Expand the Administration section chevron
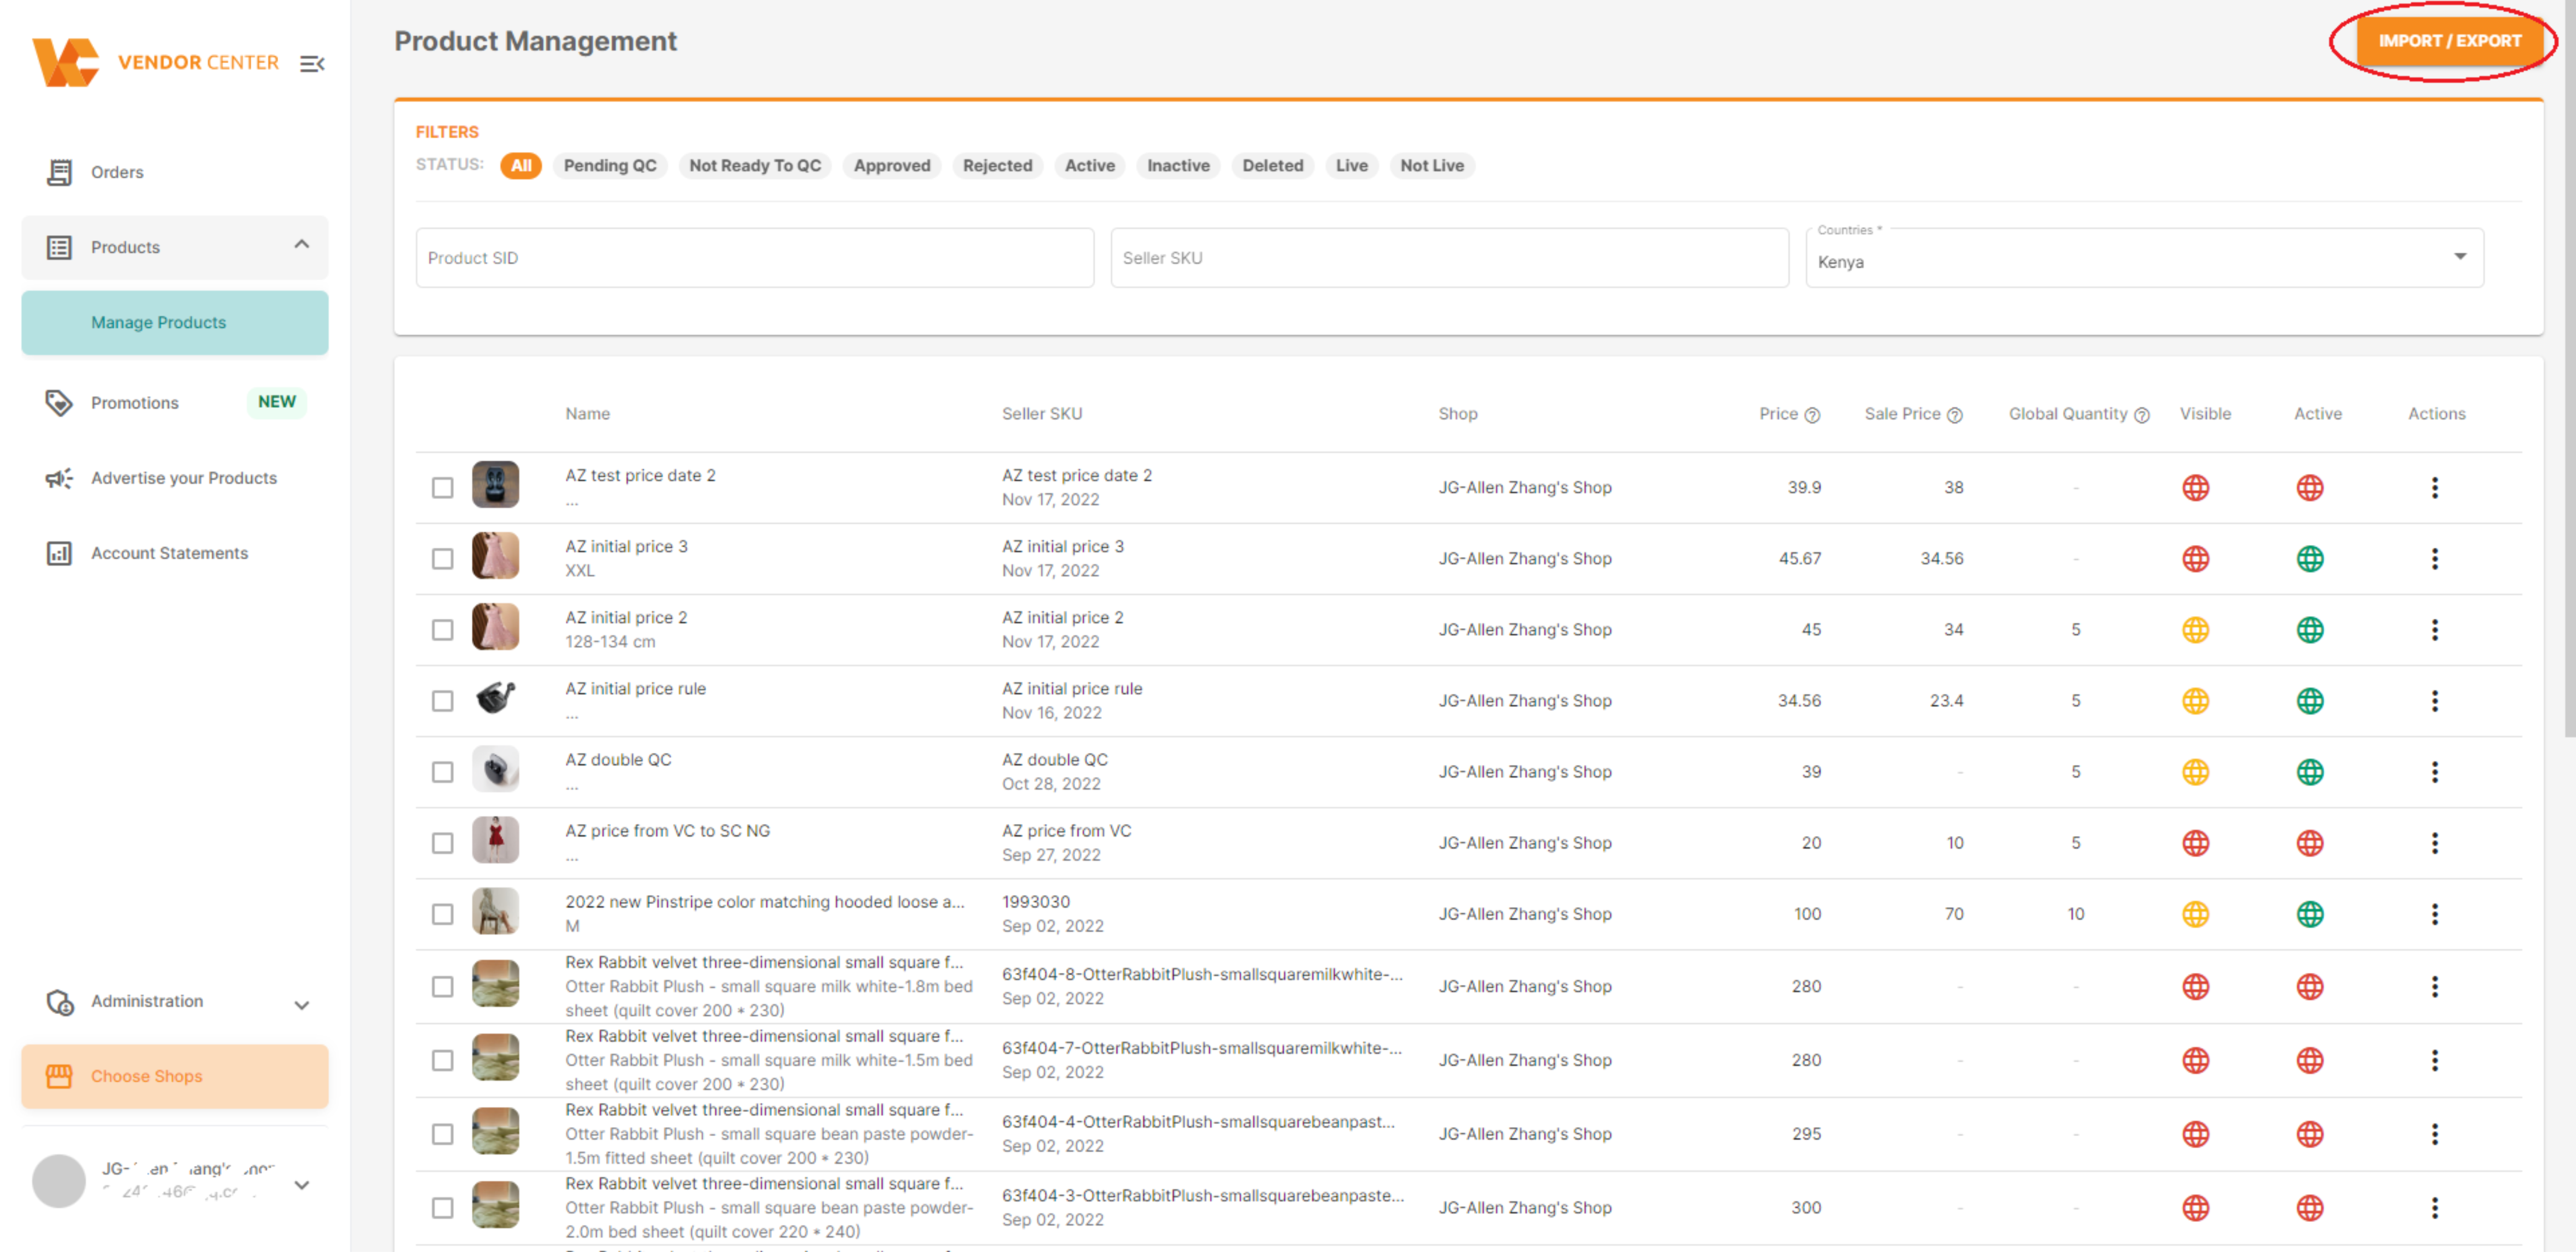The image size is (2576, 1252). coord(301,1004)
